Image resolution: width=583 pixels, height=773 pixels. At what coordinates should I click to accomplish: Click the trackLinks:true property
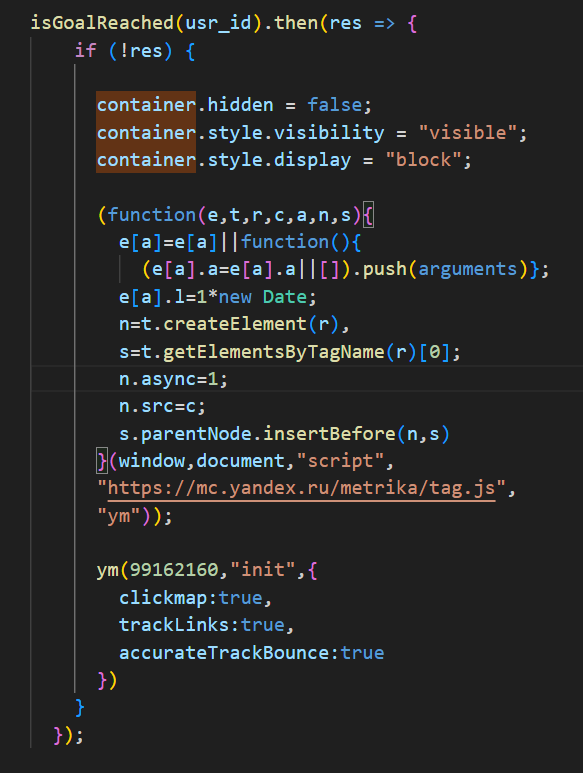click(202, 625)
